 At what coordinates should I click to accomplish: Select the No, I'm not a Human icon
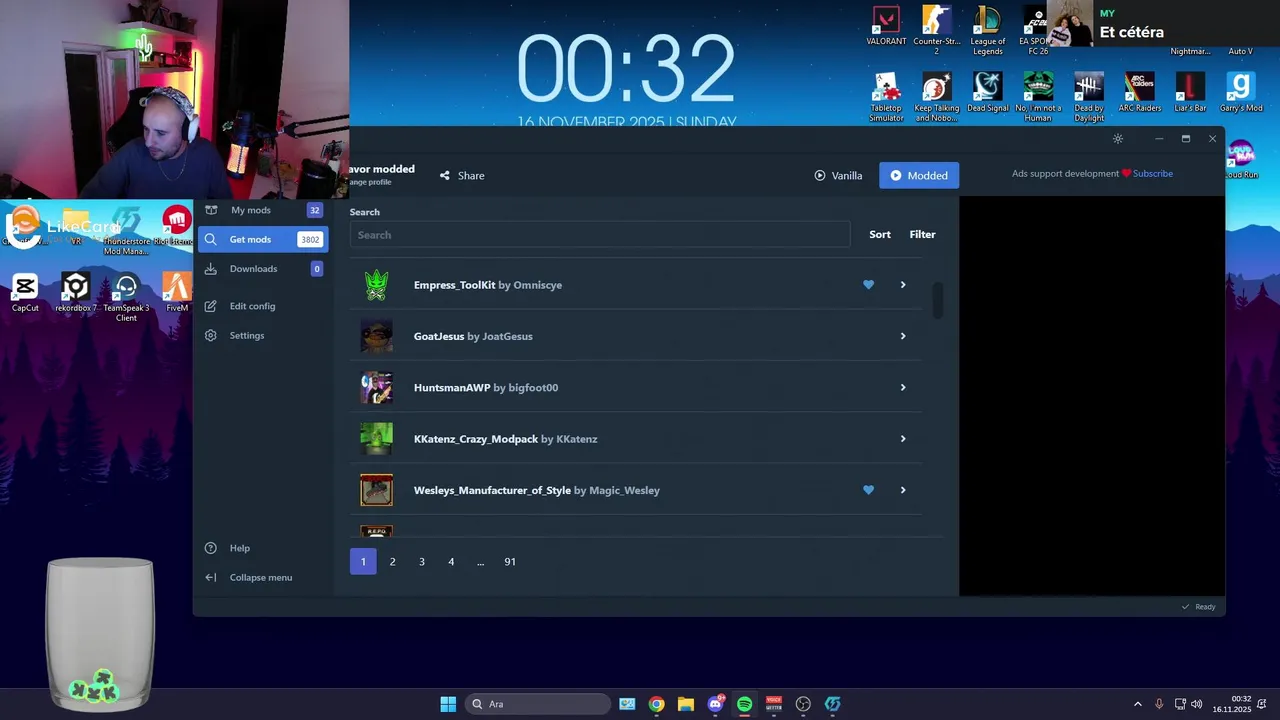1038,97
